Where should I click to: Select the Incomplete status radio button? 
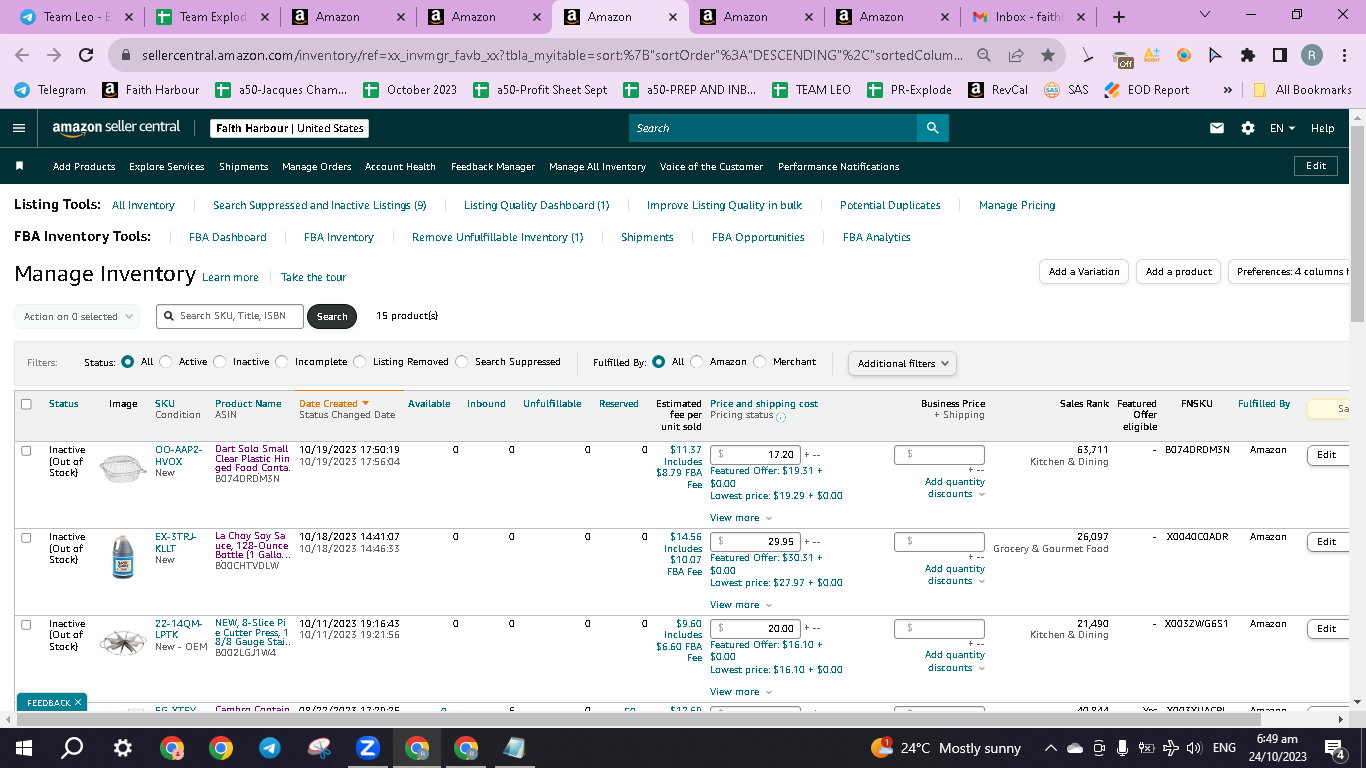[x=282, y=362]
